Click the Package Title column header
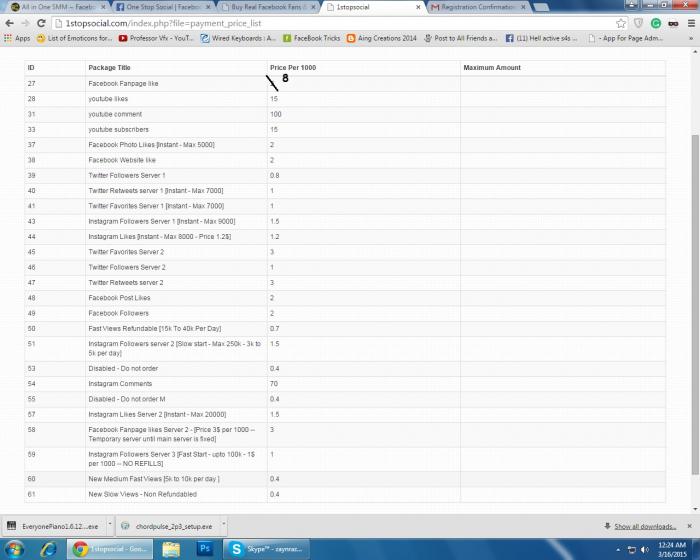Image resolution: width=700 pixels, height=560 pixels. (x=109, y=68)
